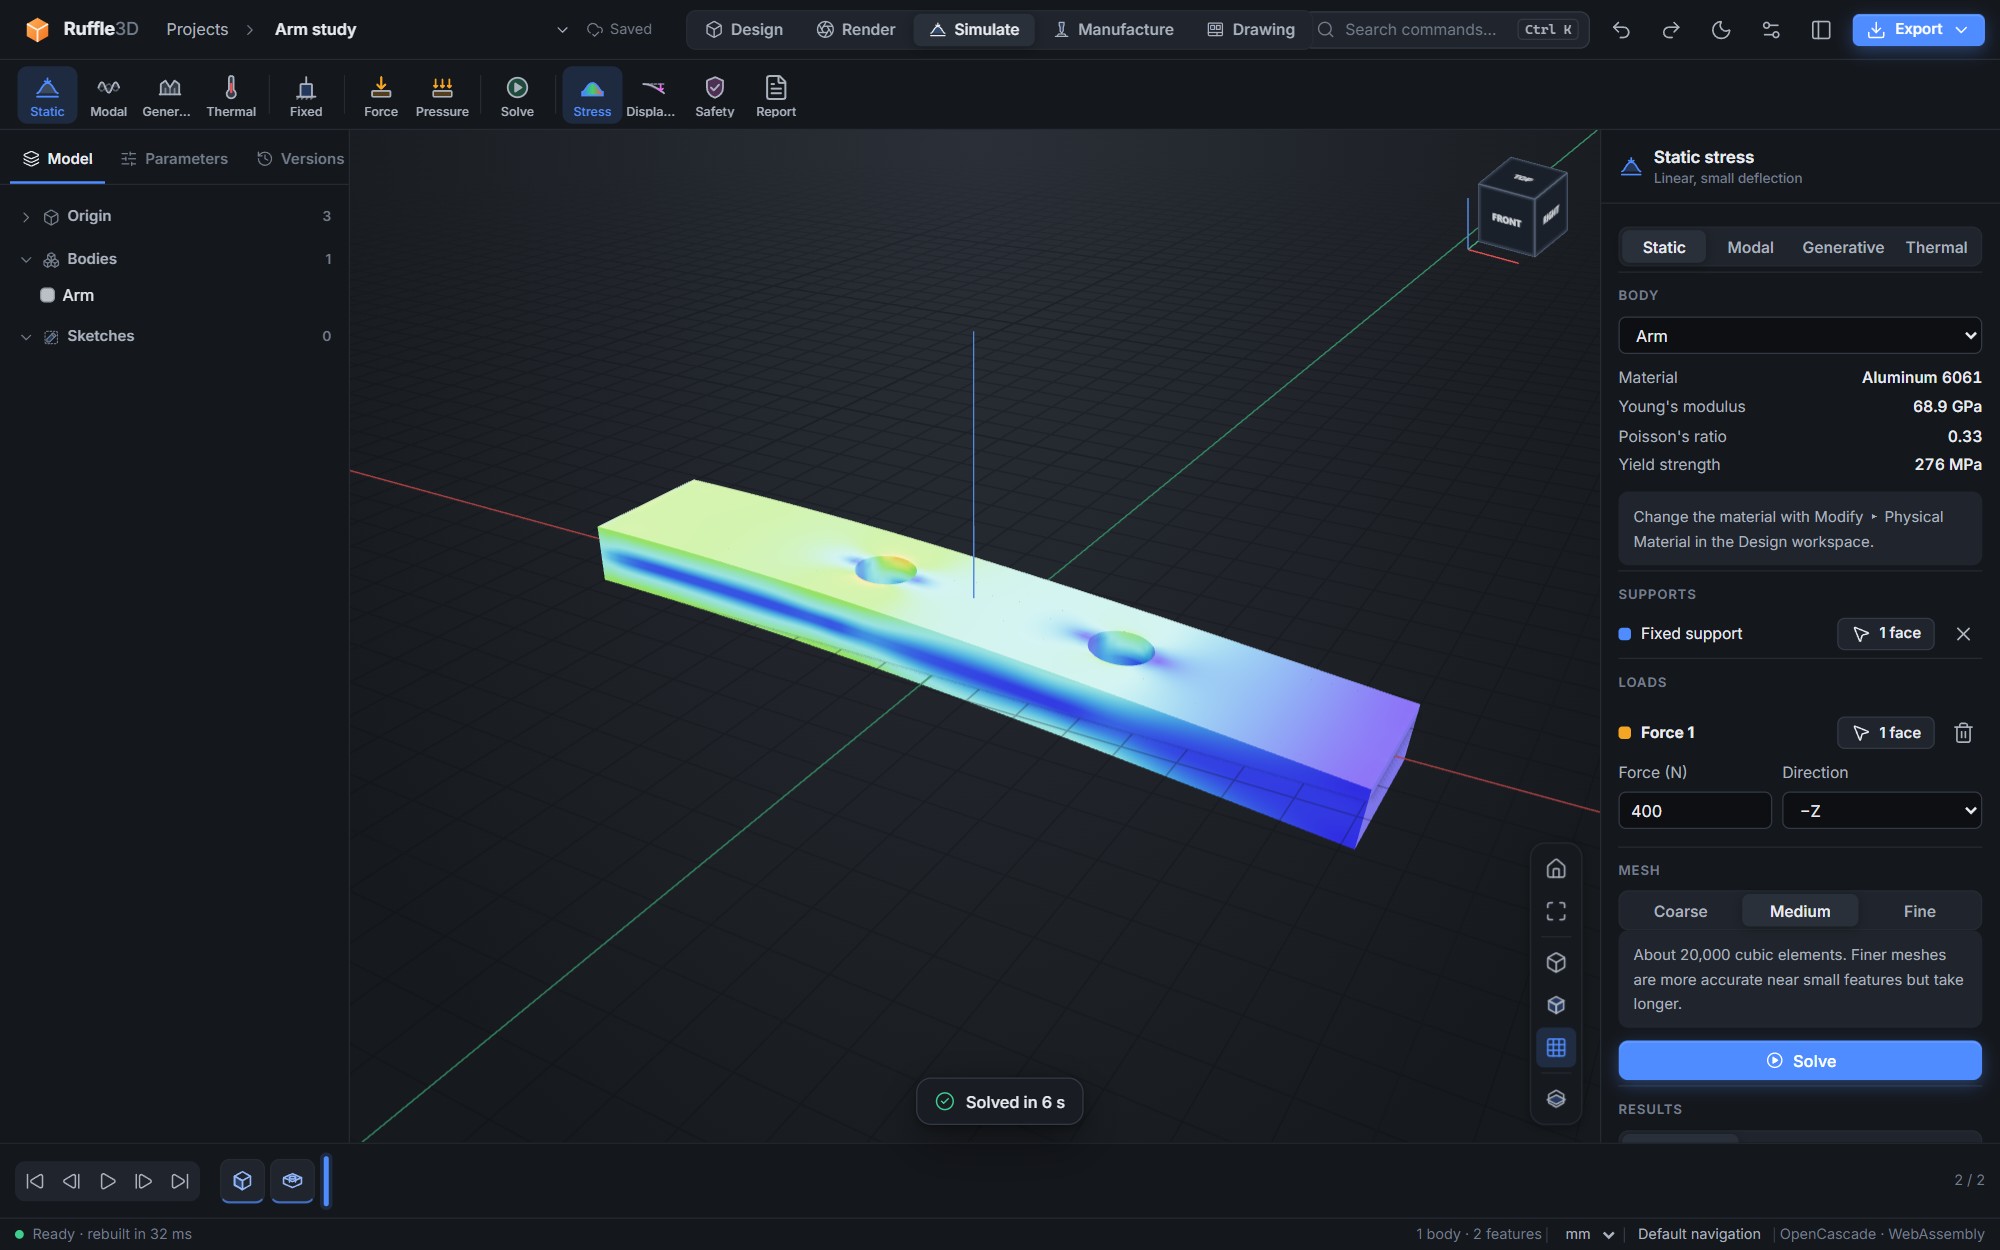
Task: Set mesh density to Coarse
Action: point(1680,911)
